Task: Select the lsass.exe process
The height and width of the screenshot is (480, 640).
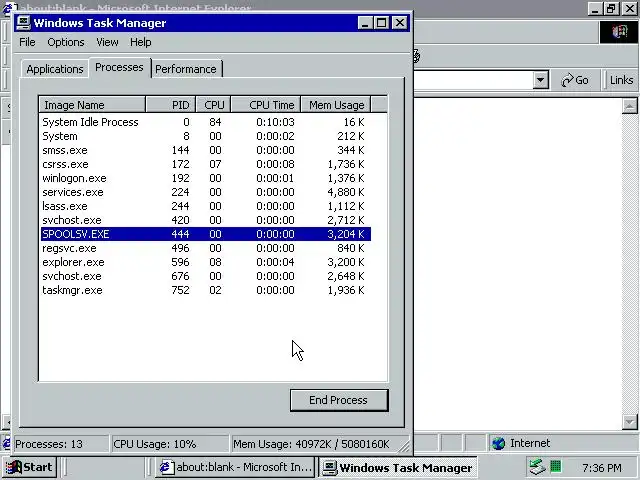Action: 206,206
